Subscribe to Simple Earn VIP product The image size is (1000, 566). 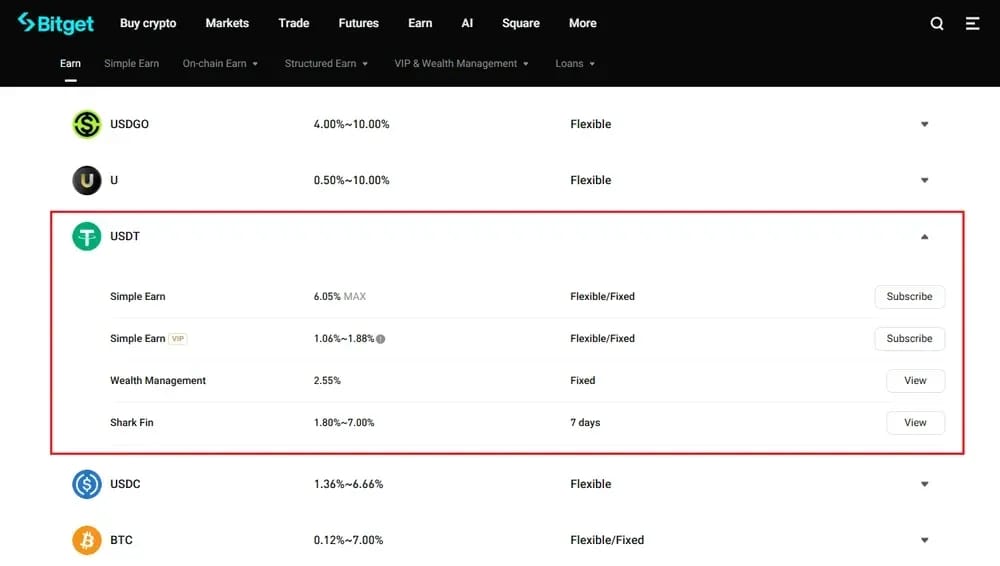pos(909,339)
